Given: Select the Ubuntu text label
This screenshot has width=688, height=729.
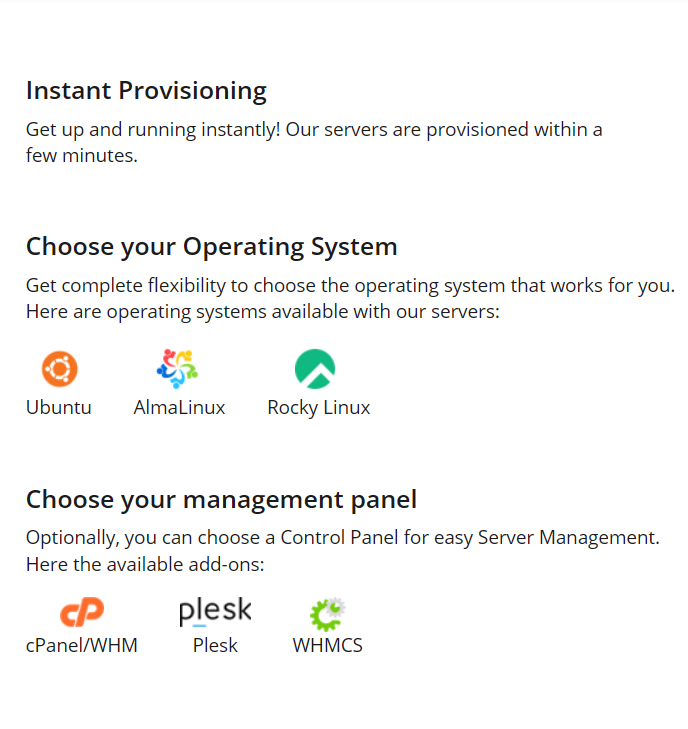Looking at the screenshot, I should 59,407.
